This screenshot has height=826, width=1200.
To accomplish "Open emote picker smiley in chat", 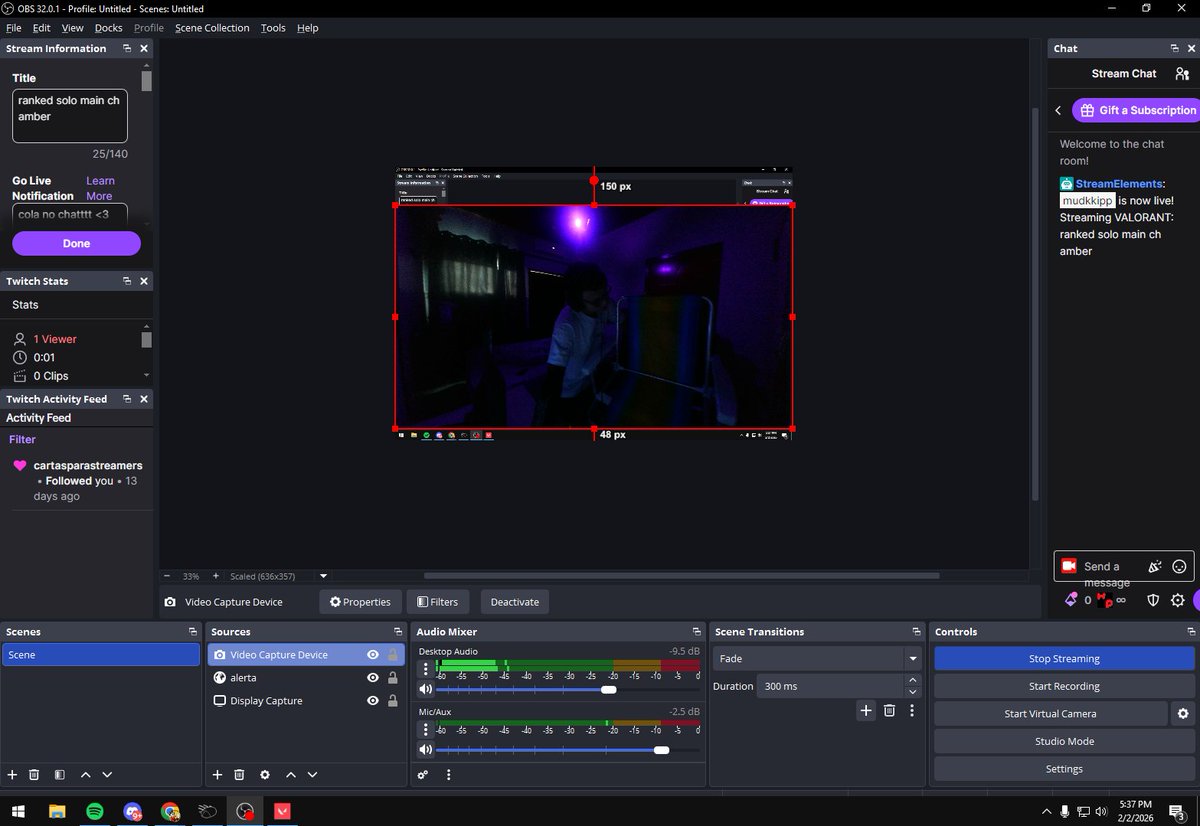I will pos(1179,566).
